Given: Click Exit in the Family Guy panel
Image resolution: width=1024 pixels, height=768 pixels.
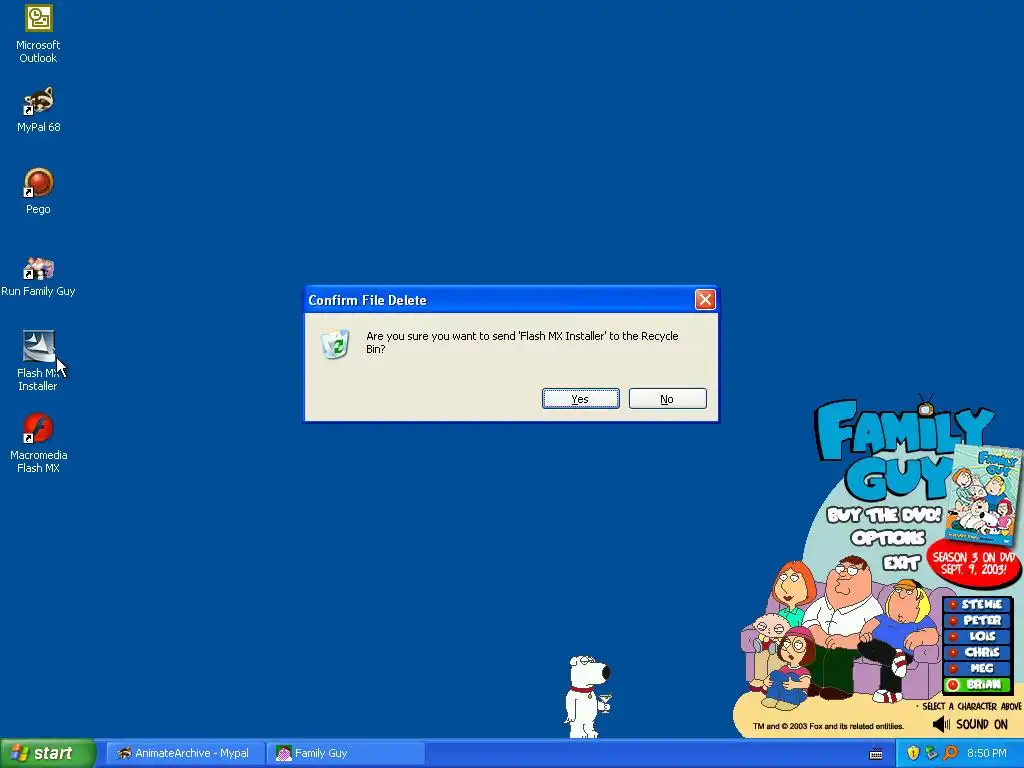Looking at the screenshot, I should coord(902,562).
